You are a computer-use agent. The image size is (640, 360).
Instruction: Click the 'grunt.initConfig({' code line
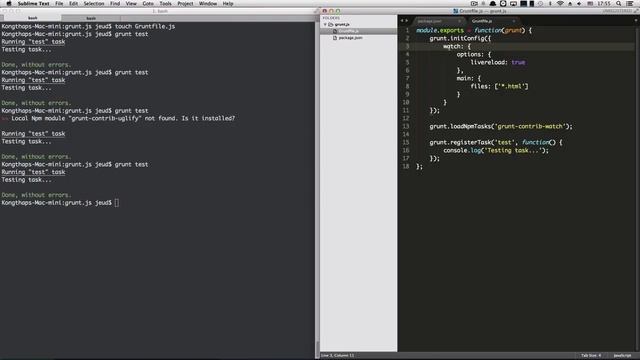460,38
